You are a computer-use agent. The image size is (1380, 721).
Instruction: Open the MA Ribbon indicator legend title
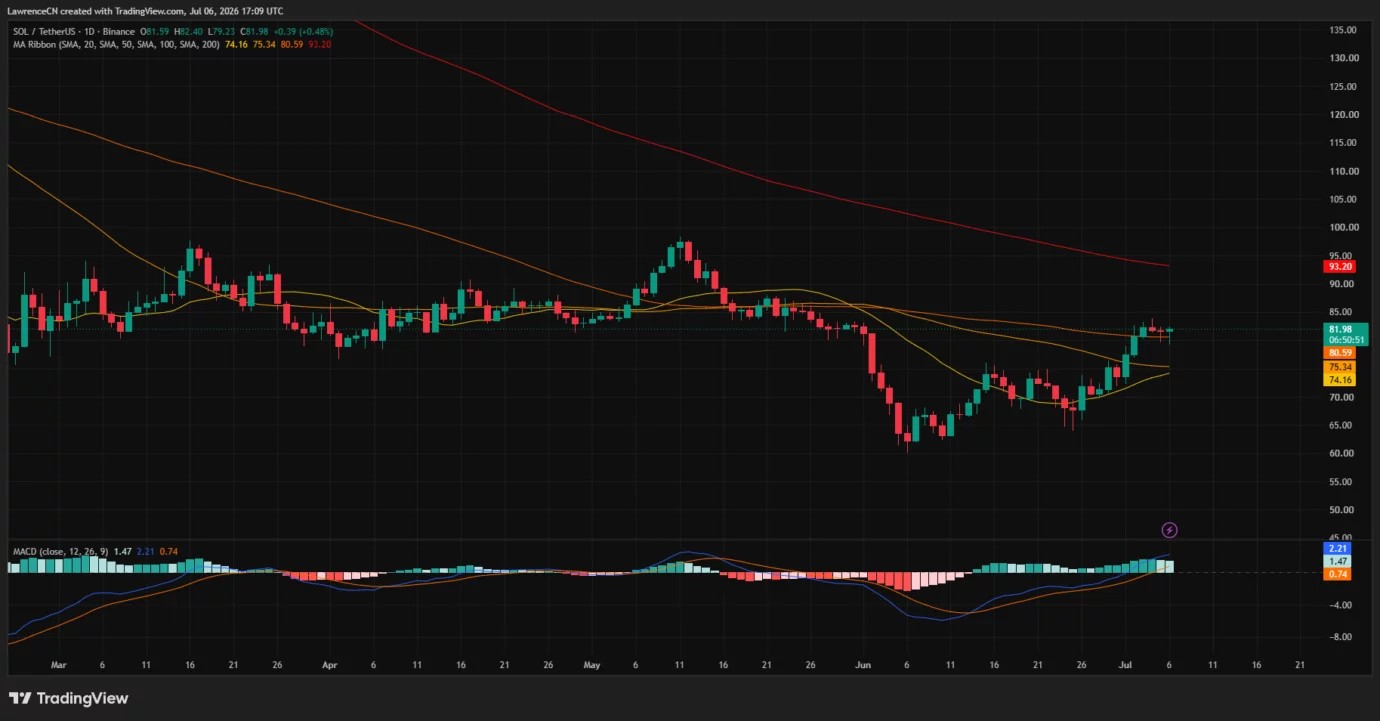tap(115, 45)
